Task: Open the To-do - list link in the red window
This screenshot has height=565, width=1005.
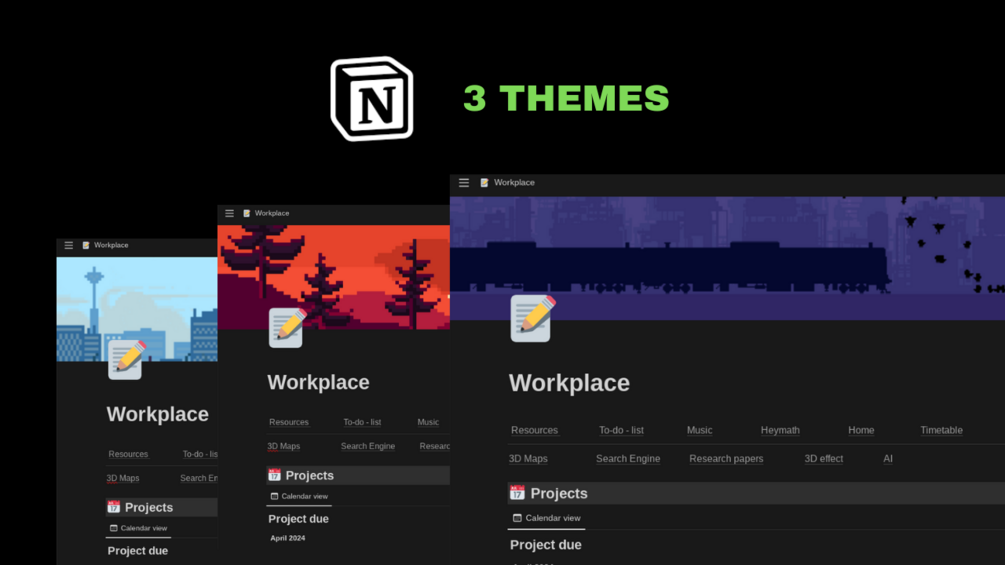Action: [x=362, y=422]
